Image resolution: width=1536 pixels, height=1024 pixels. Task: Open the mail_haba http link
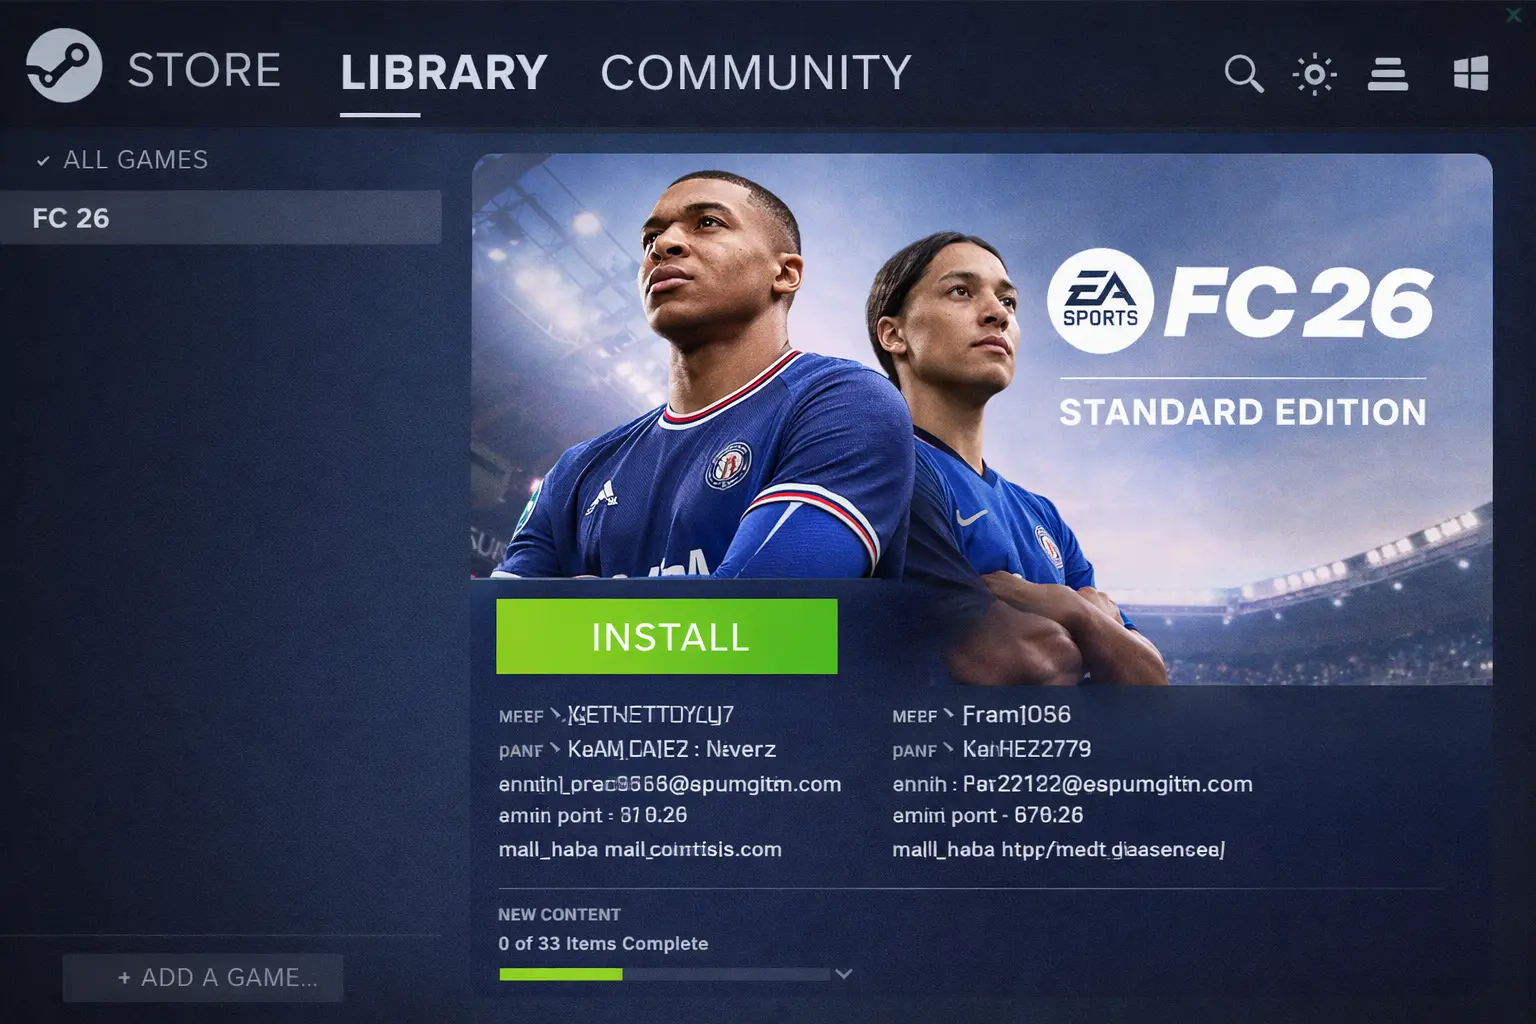point(1113,849)
